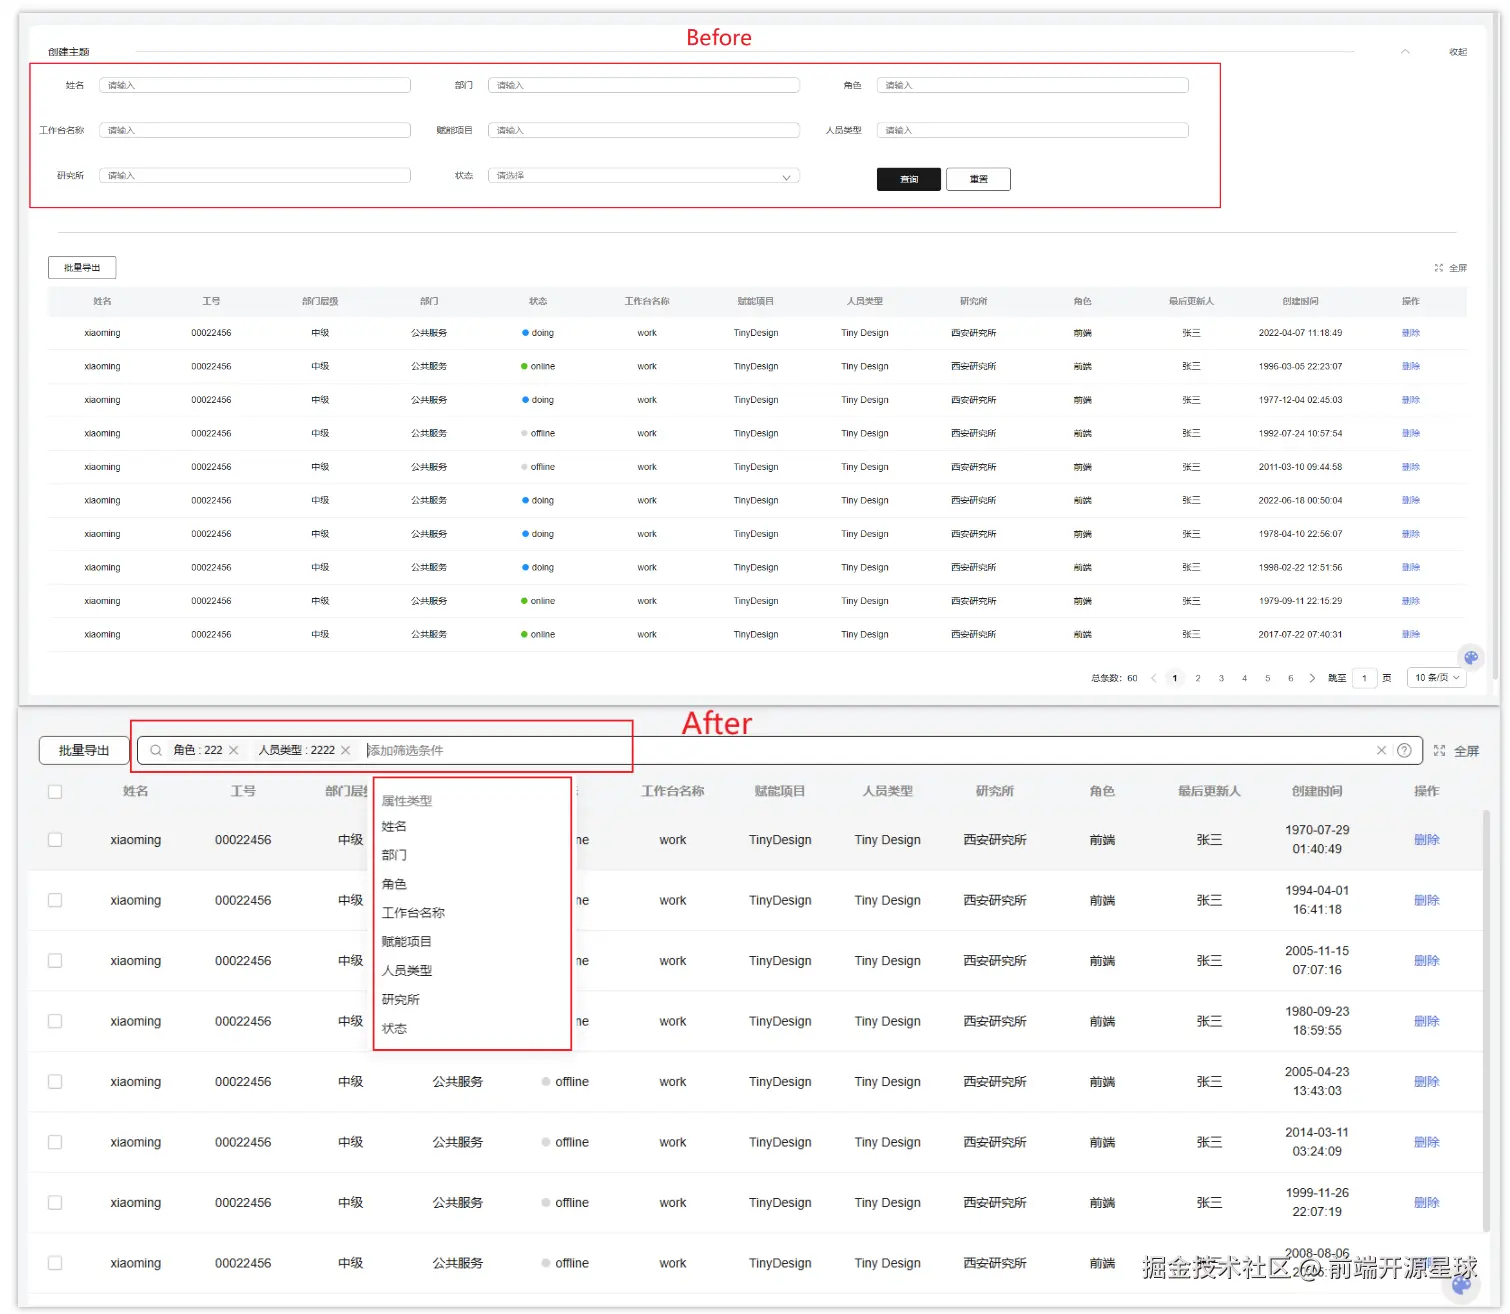Click 删除 for the 2005-04-23 row
Screen dimensions: 1510x1314
click(x=1427, y=1082)
